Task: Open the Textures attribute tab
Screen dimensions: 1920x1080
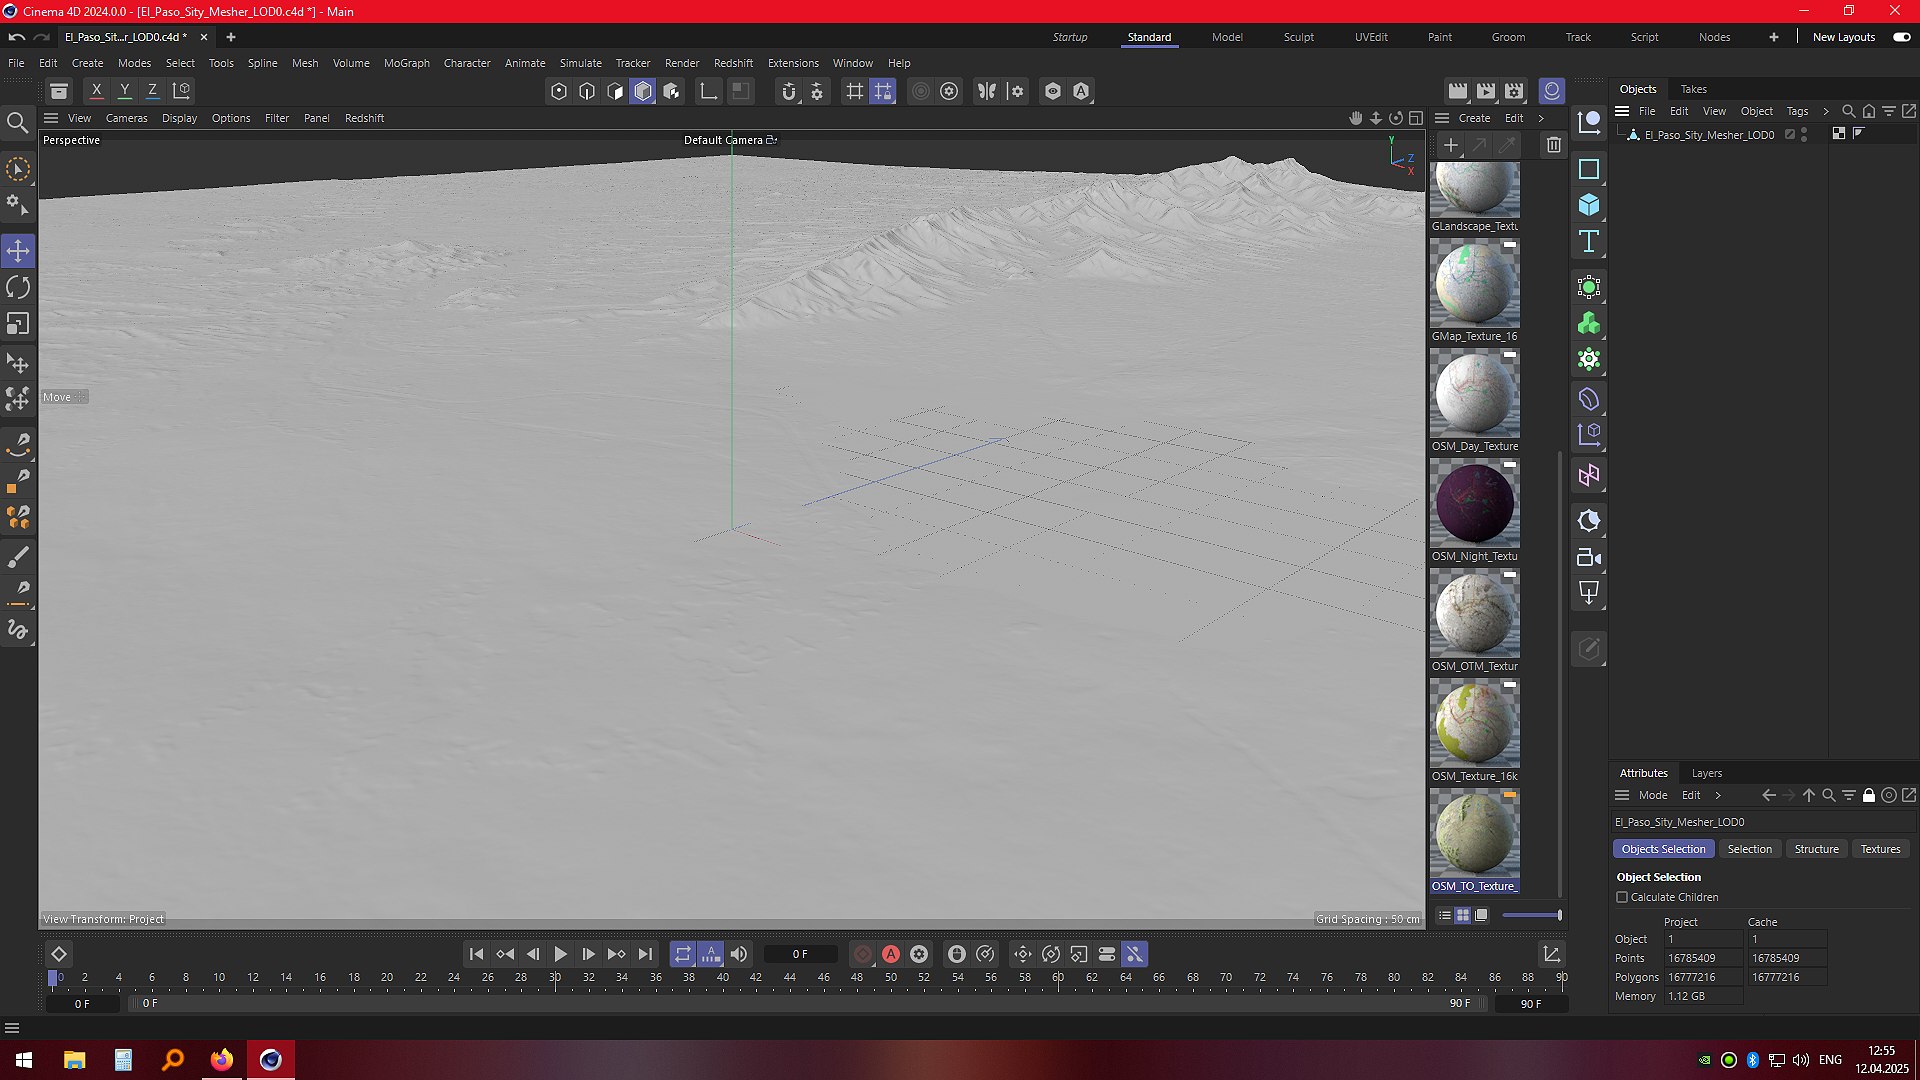Action: pos(1880,849)
